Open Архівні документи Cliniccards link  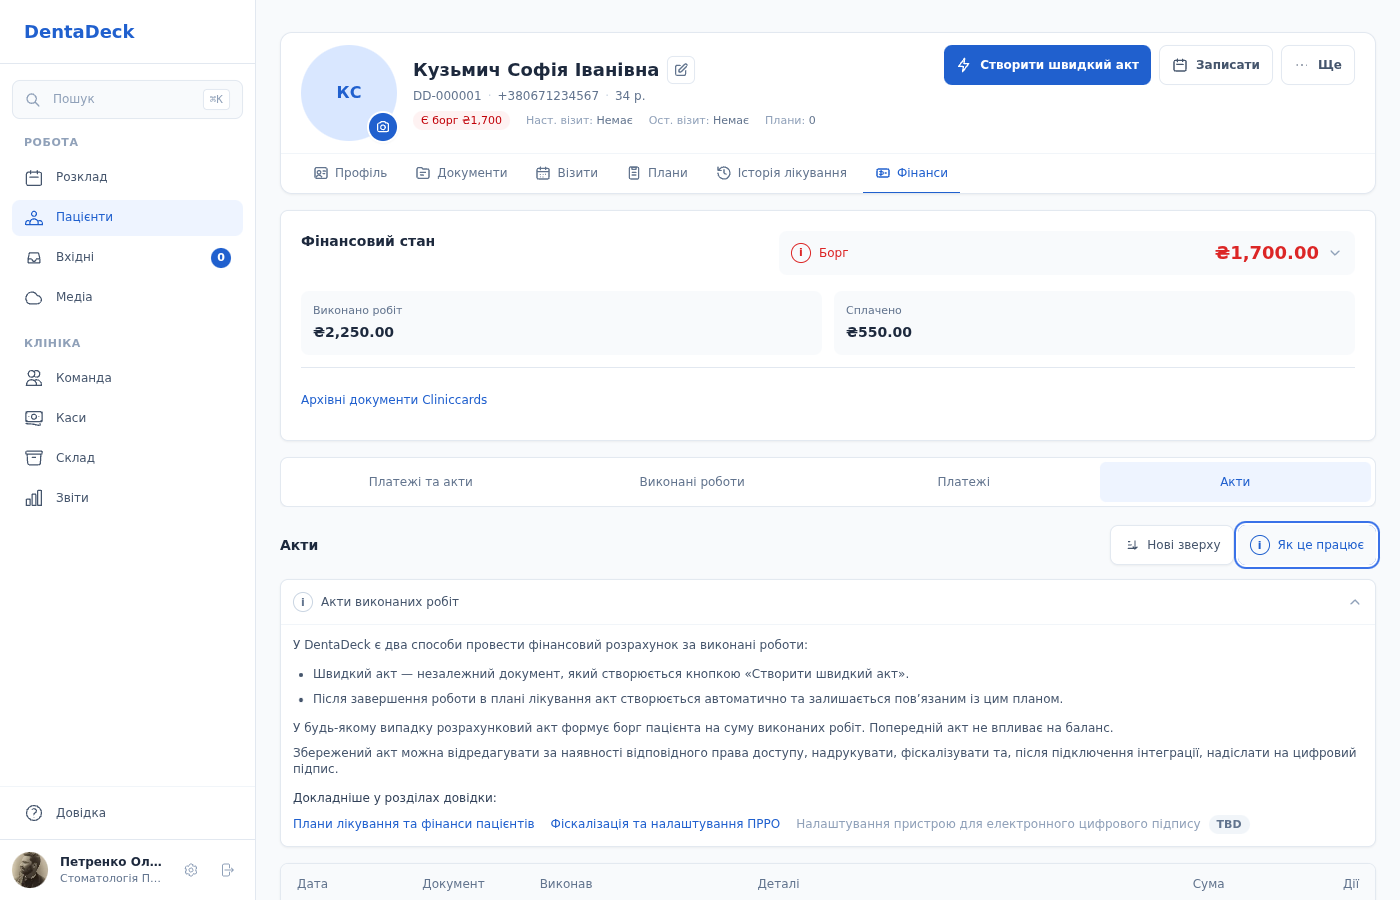[x=394, y=400]
